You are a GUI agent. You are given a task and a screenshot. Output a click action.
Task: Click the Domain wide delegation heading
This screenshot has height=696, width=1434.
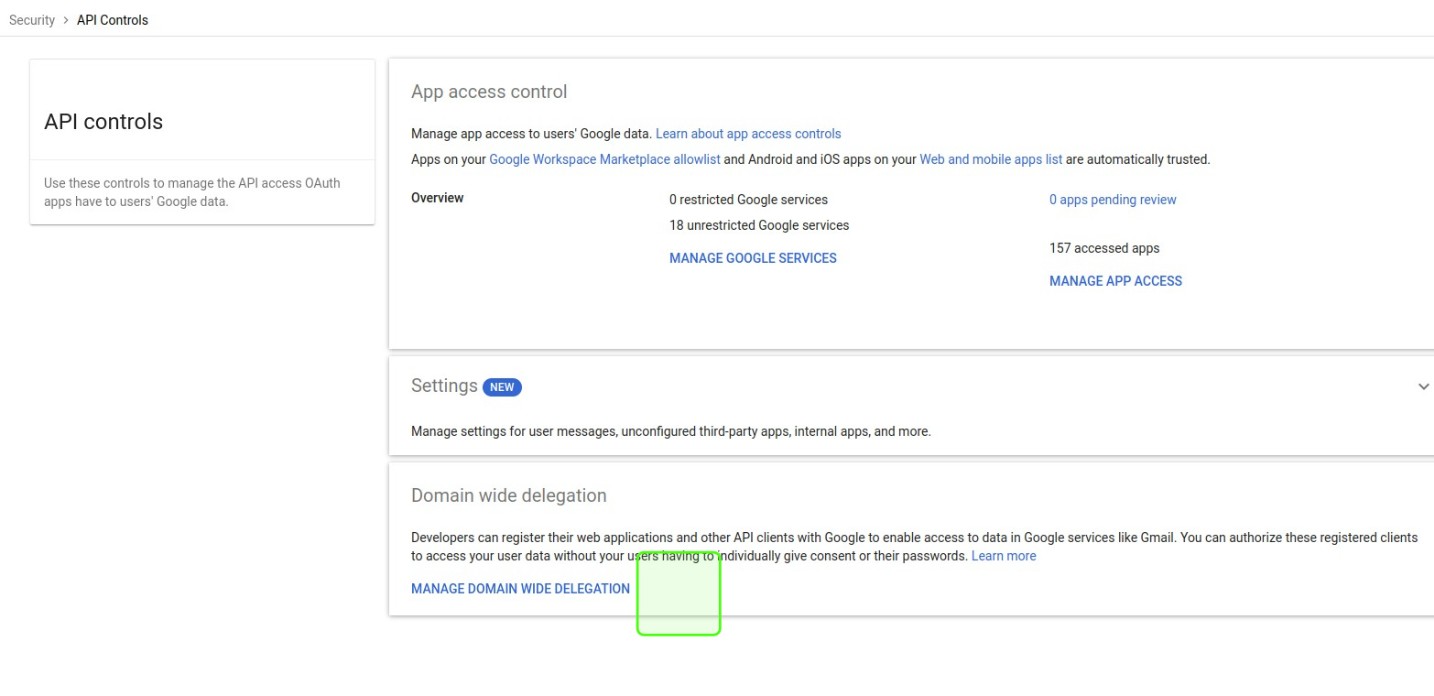click(x=508, y=496)
